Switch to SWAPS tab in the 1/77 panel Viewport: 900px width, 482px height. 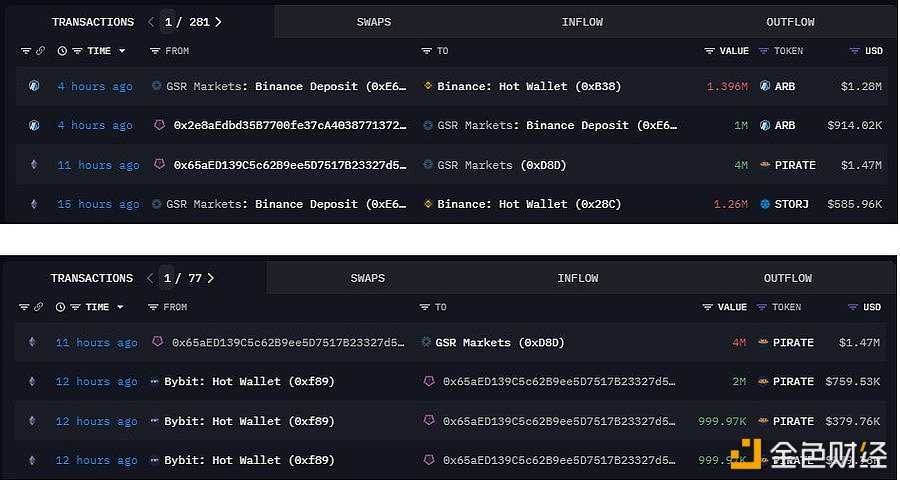[x=367, y=278]
